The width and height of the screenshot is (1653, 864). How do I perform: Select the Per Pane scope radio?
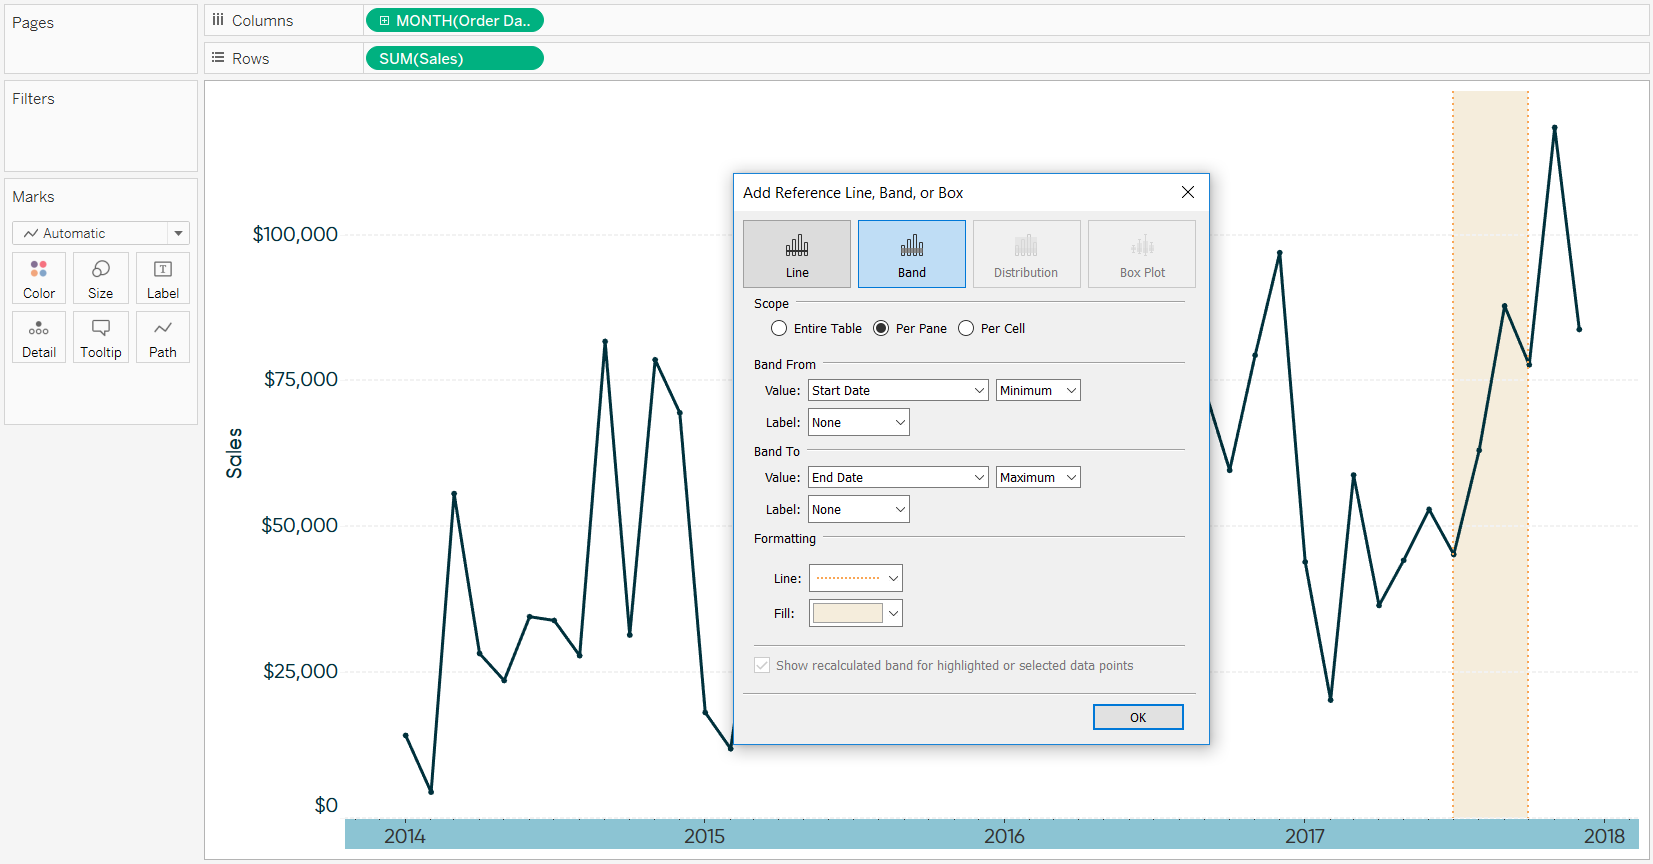click(881, 328)
